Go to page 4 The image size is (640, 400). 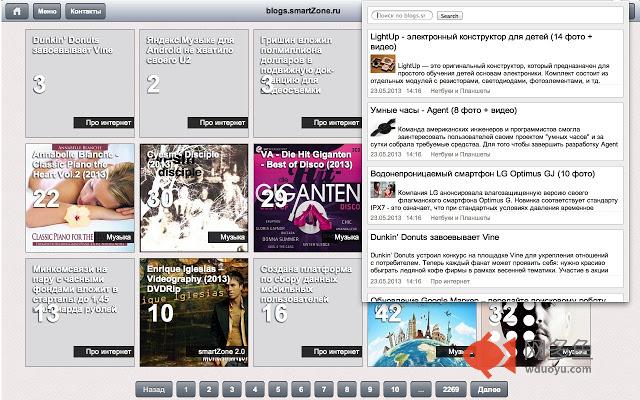pyautogui.click(x=255, y=389)
